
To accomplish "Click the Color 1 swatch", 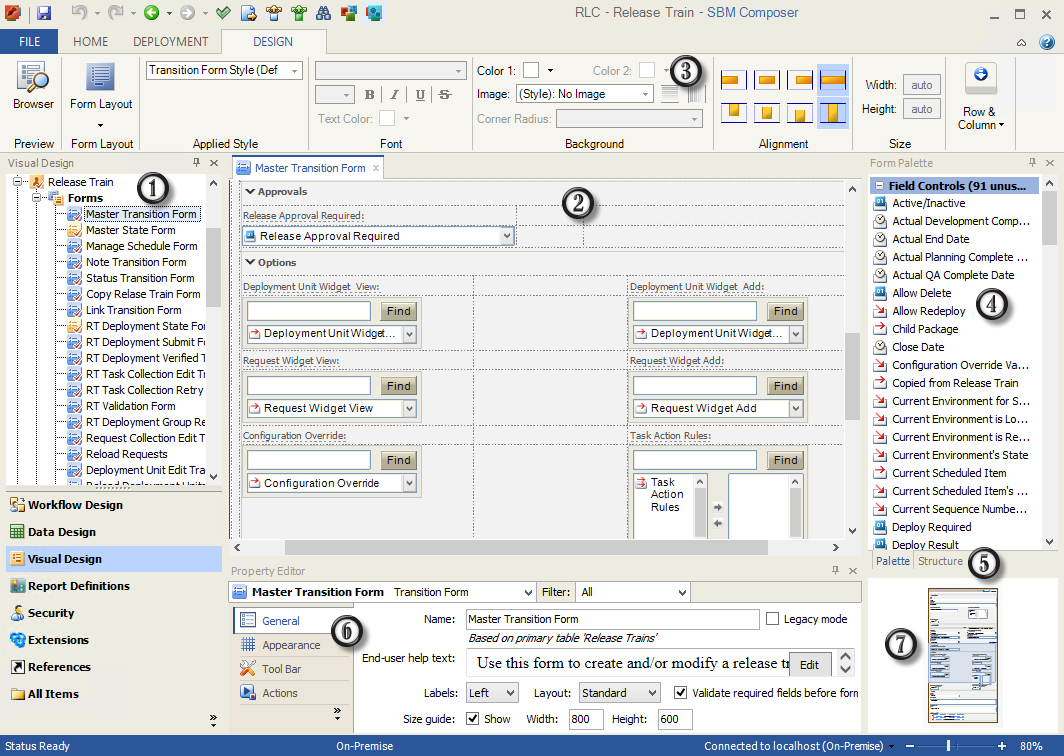I will pos(531,70).
